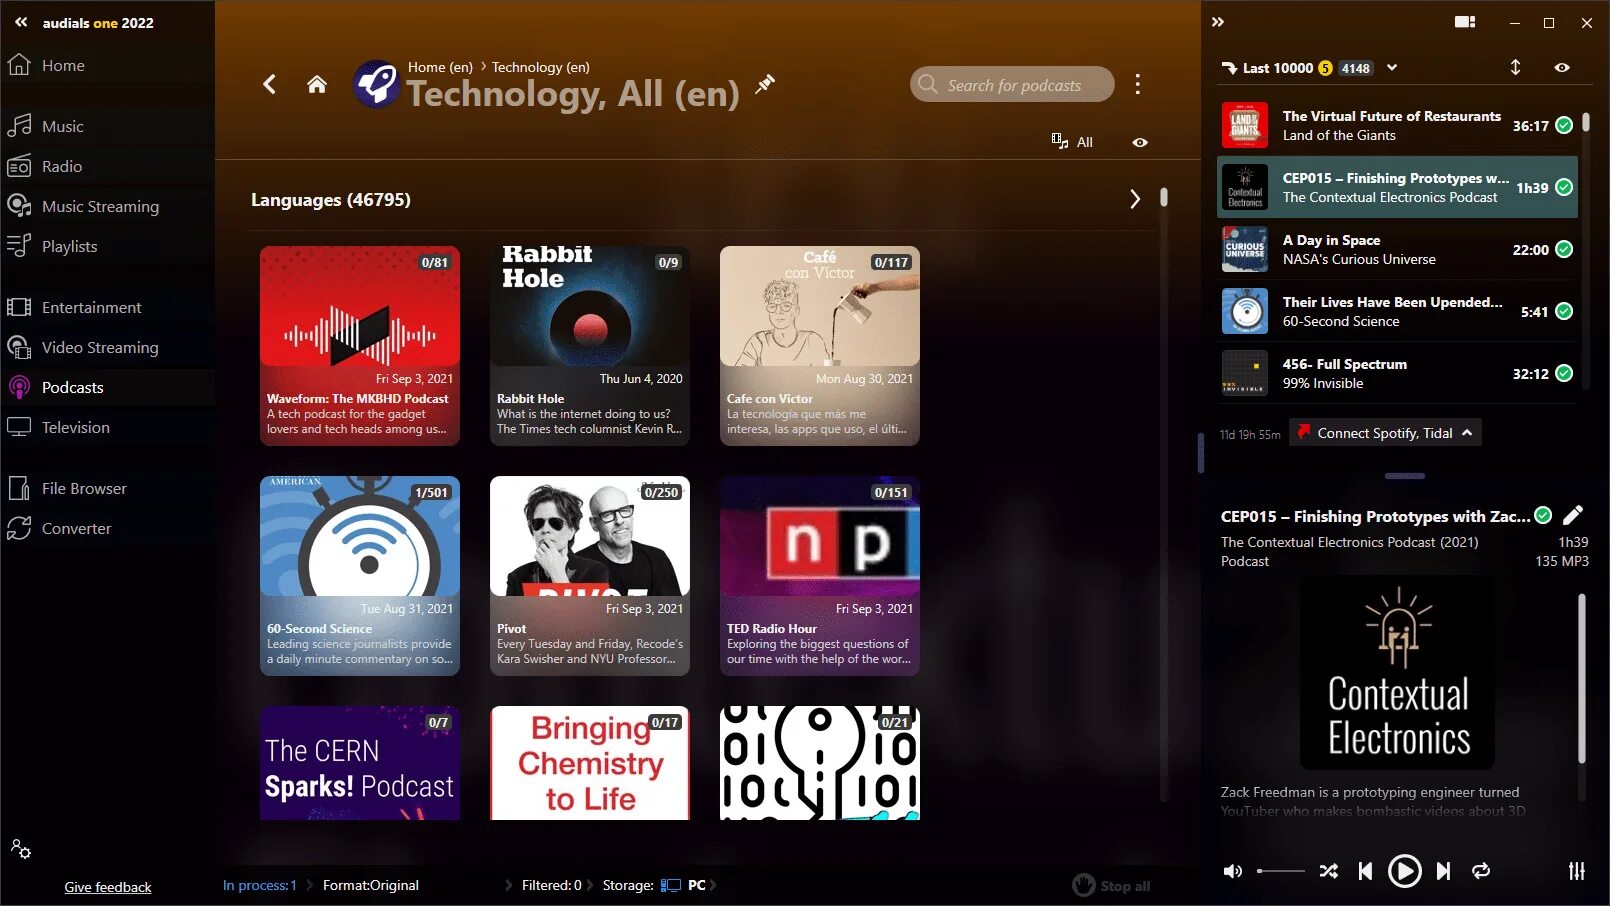This screenshot has width=1610, height=906.
Task: Open the Pivot podcast card
Action: click(590, 575)
